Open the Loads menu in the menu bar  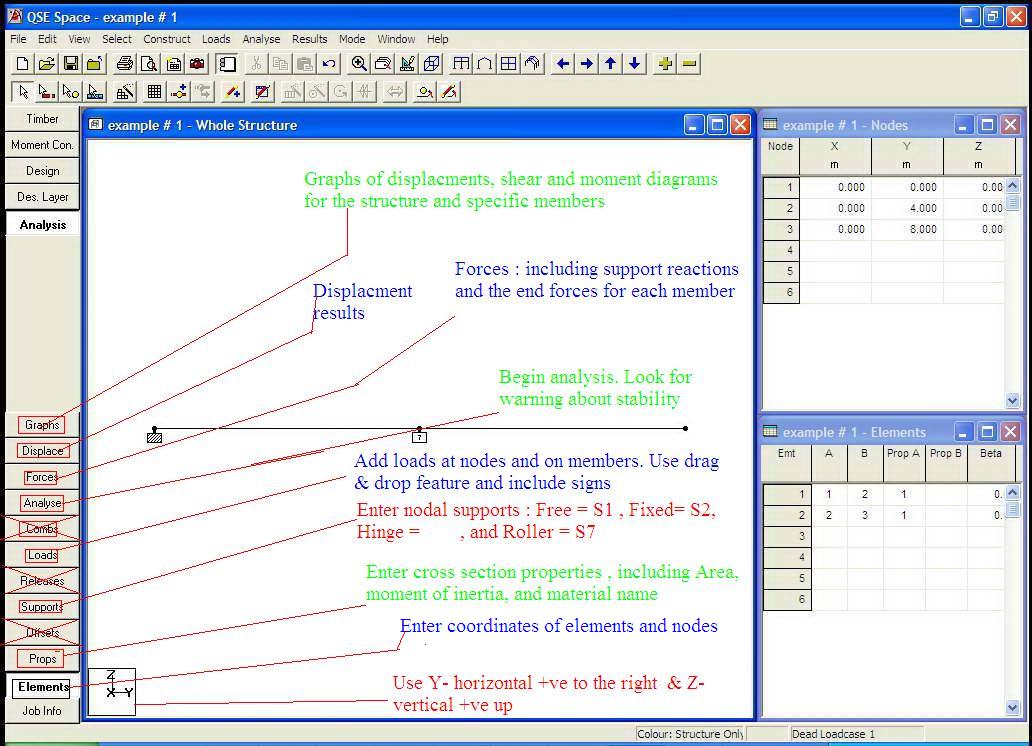tap(216, 40)
